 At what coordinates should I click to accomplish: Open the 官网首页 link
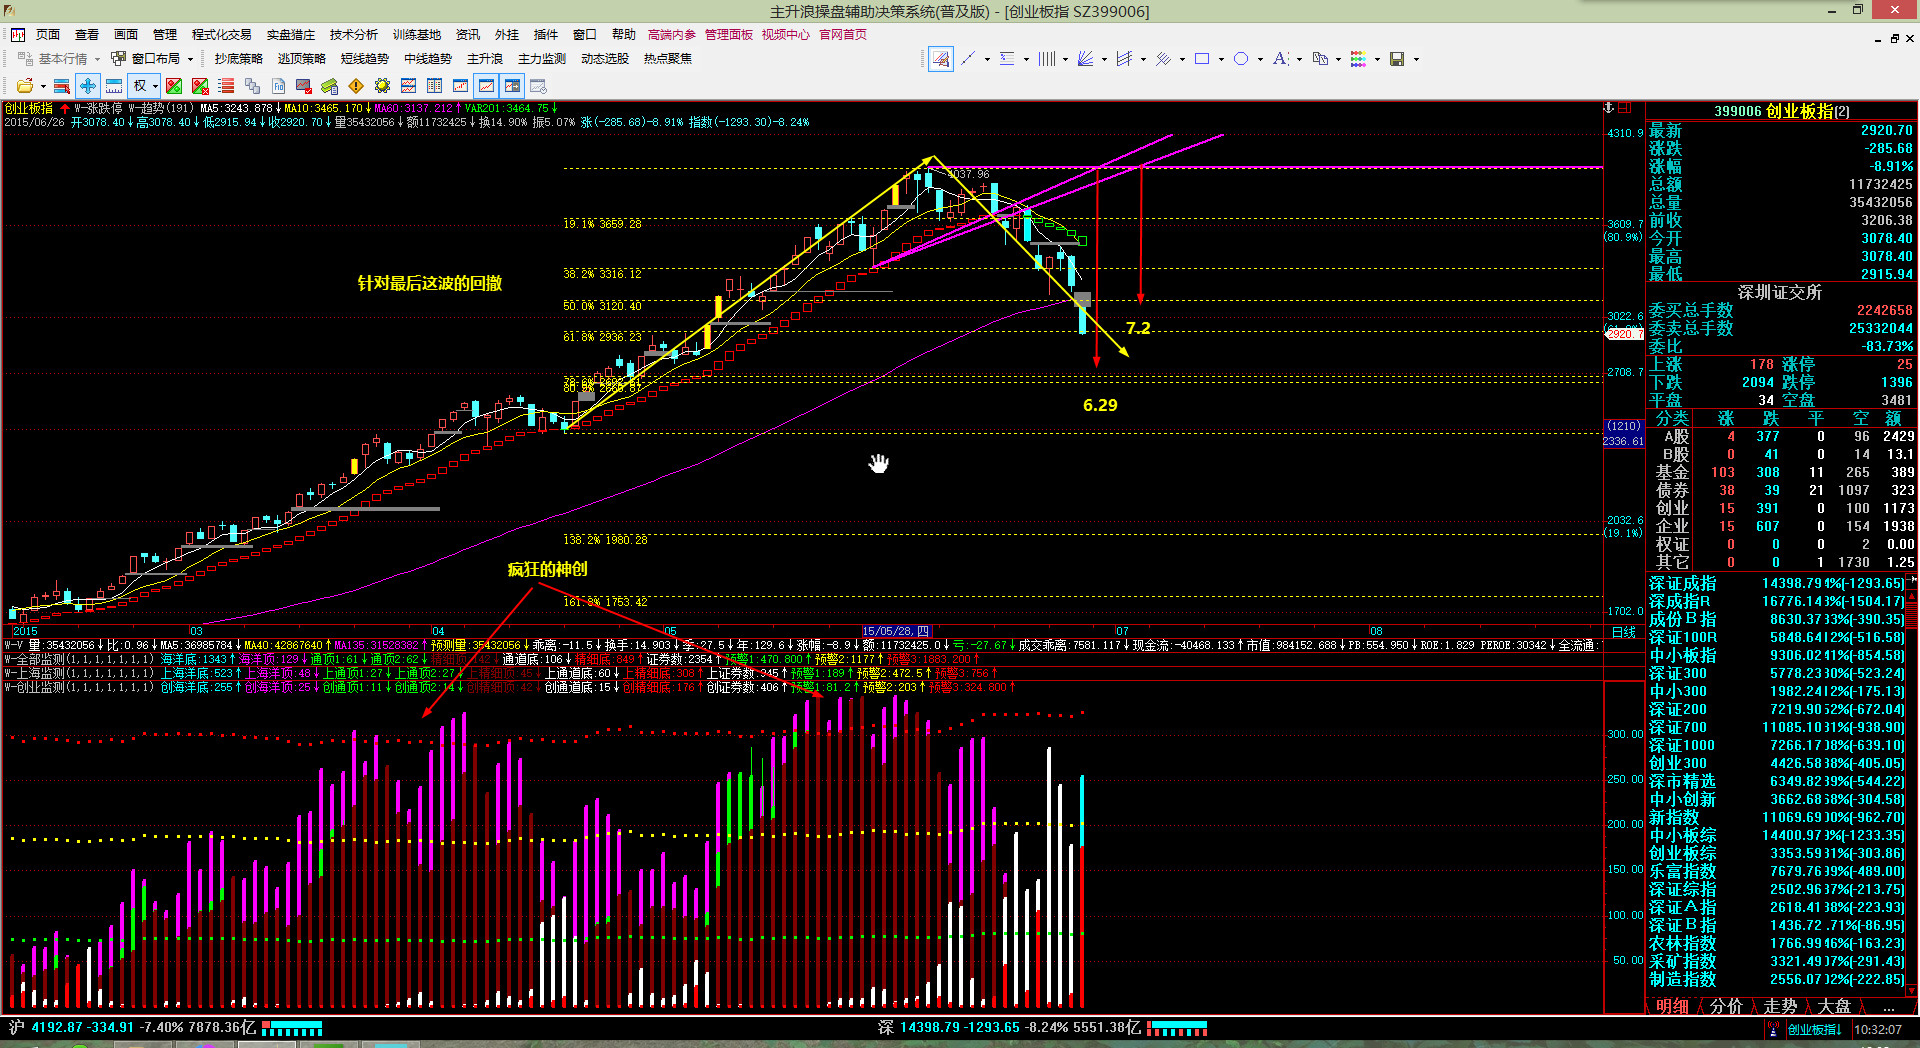tap(843, 35)
